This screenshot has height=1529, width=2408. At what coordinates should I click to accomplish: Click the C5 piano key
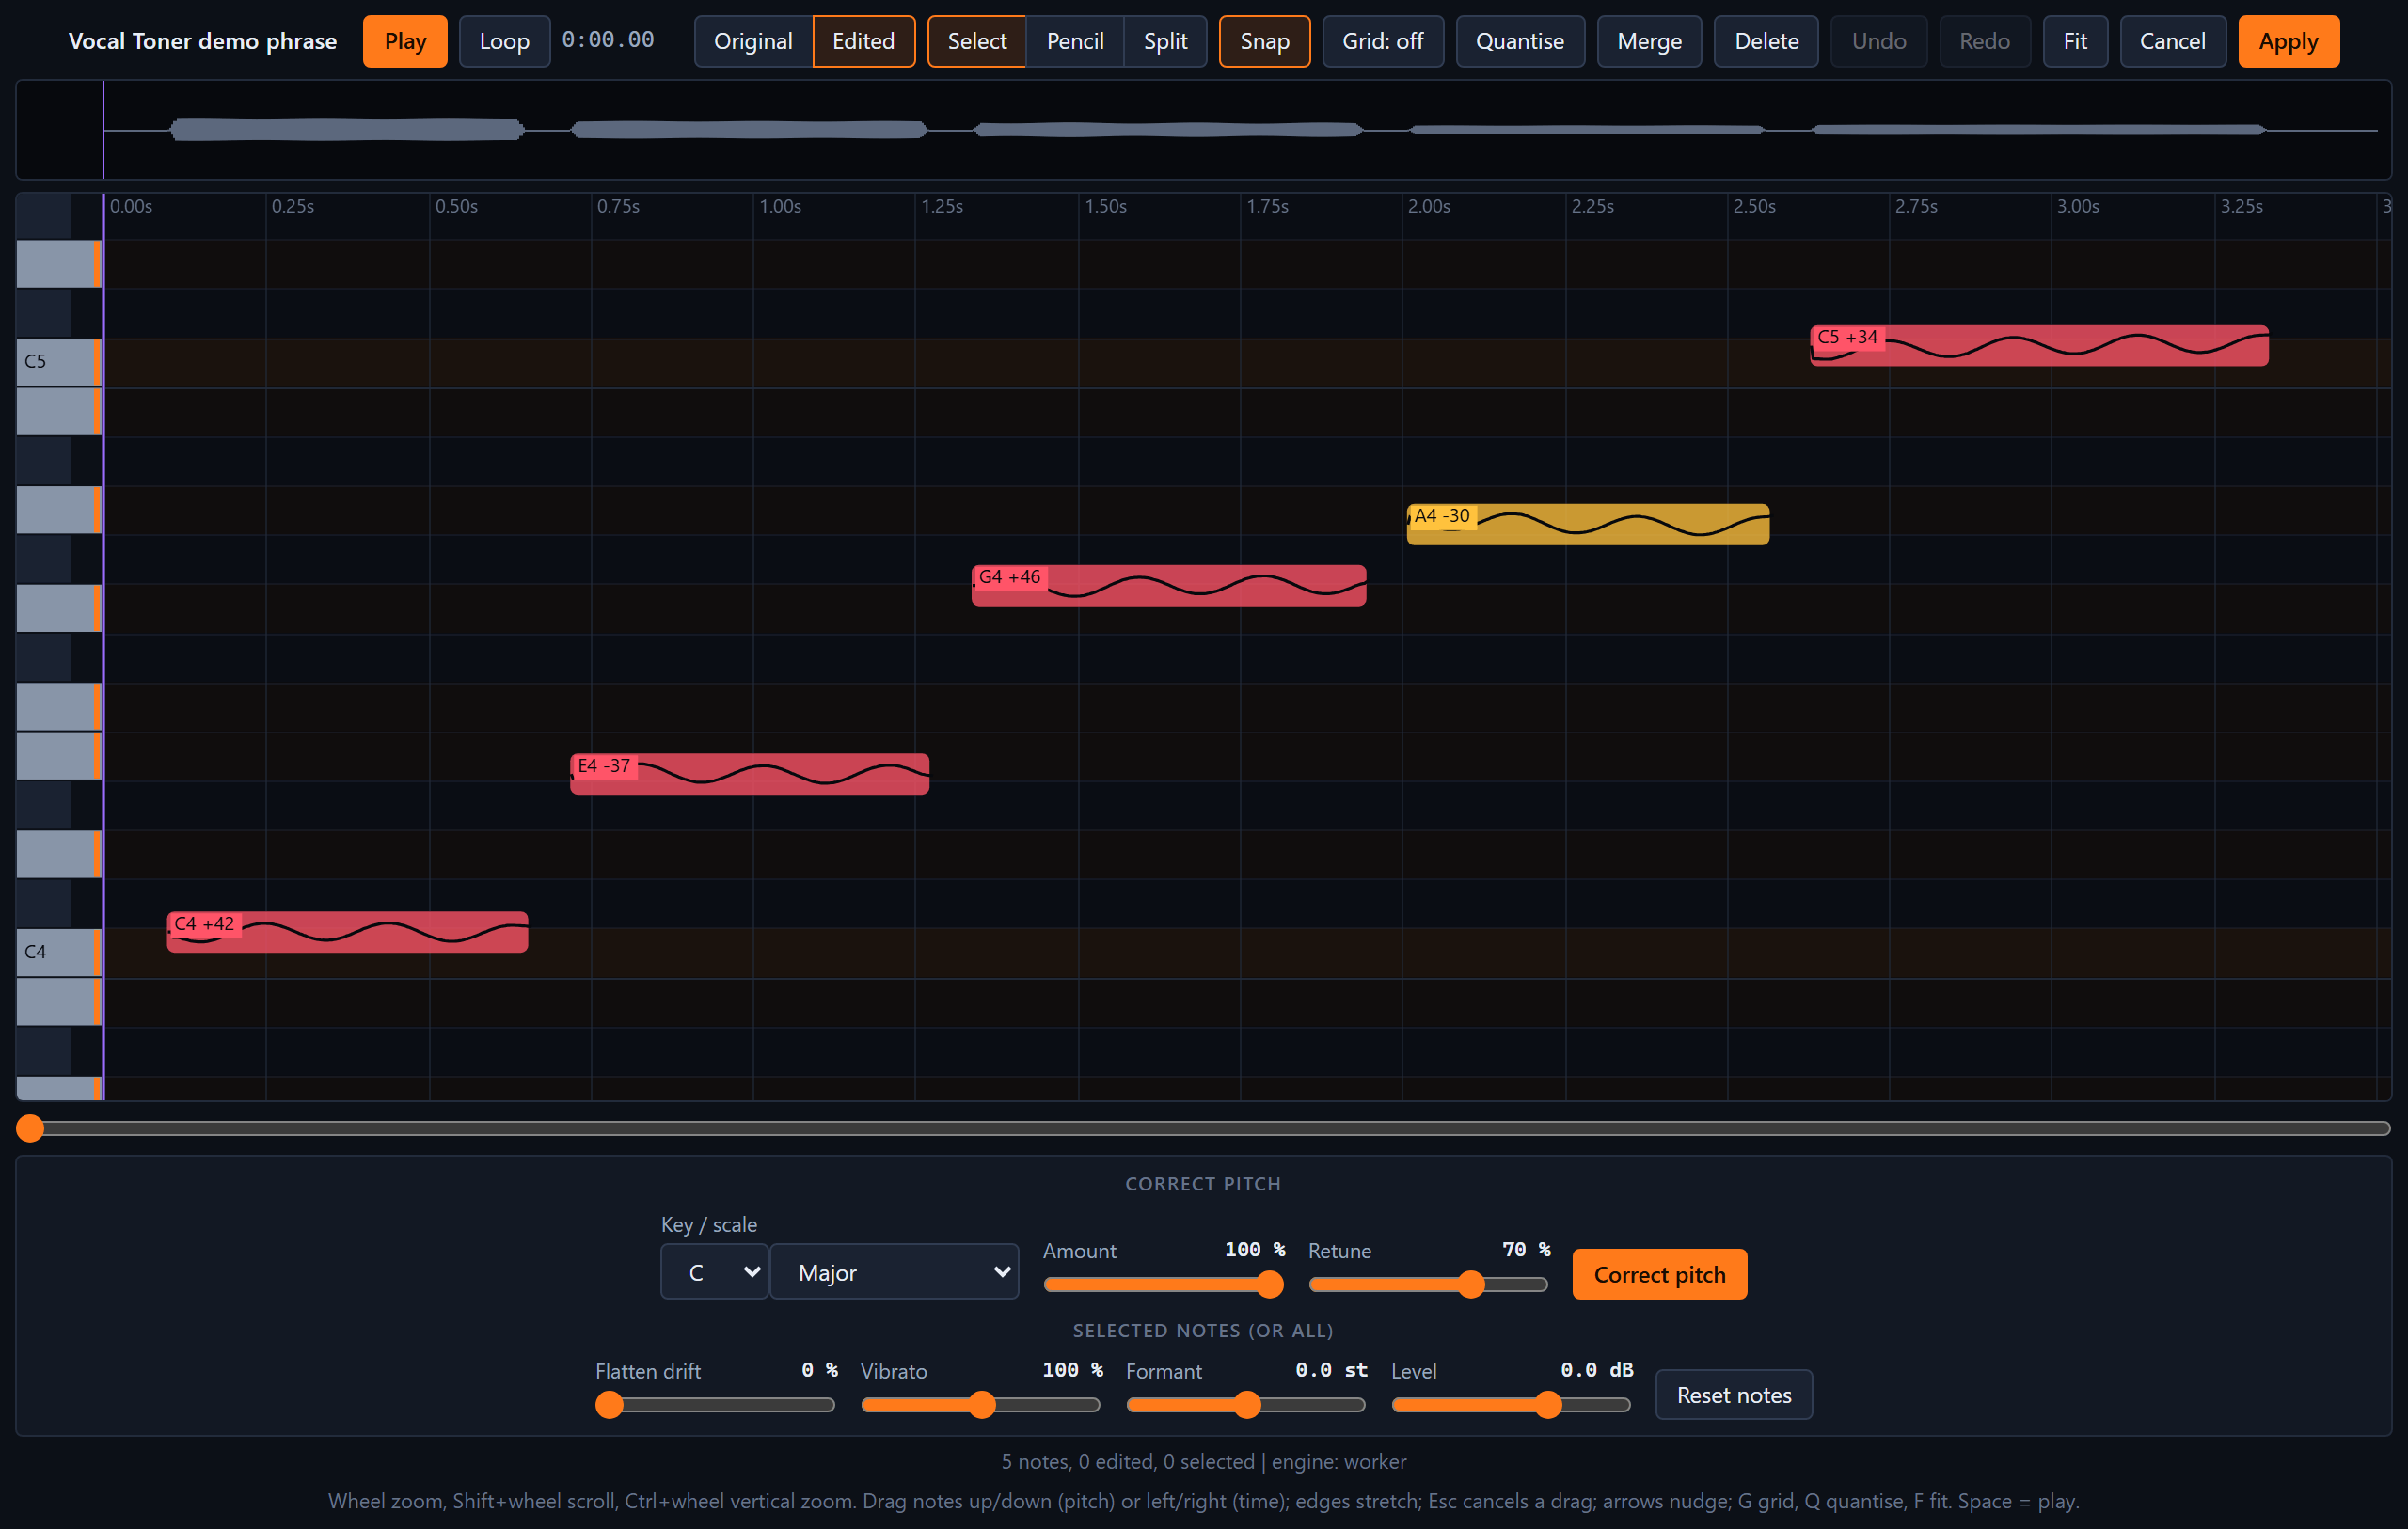(58, 362)
